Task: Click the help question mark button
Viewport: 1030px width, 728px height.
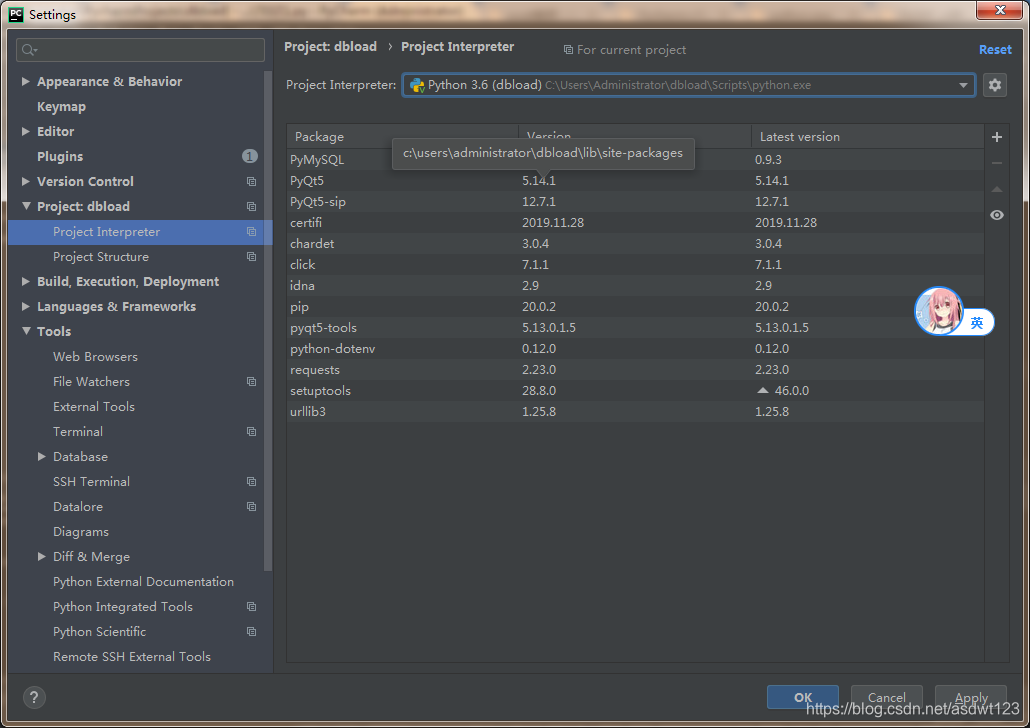Action: (x=34, y=697)
